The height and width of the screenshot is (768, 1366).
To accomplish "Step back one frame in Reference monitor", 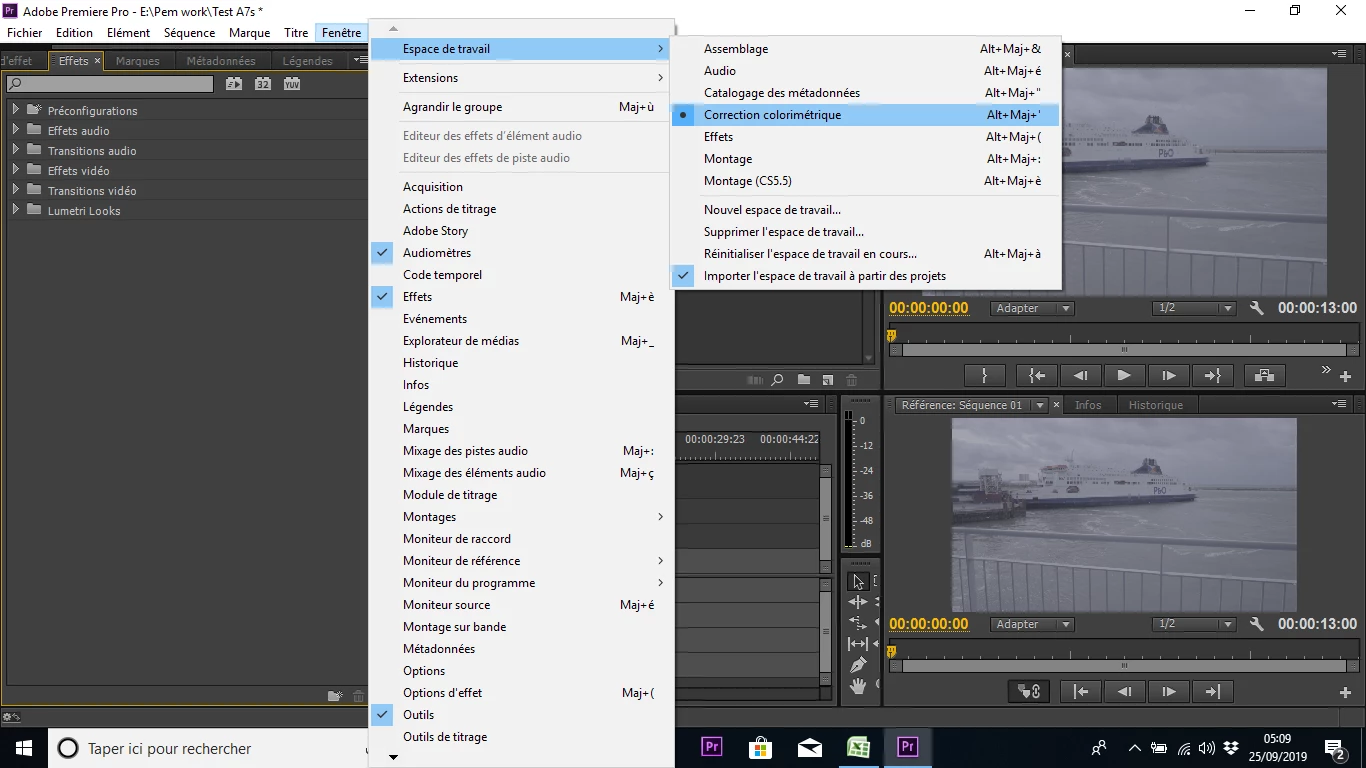I will (1125, 691).
